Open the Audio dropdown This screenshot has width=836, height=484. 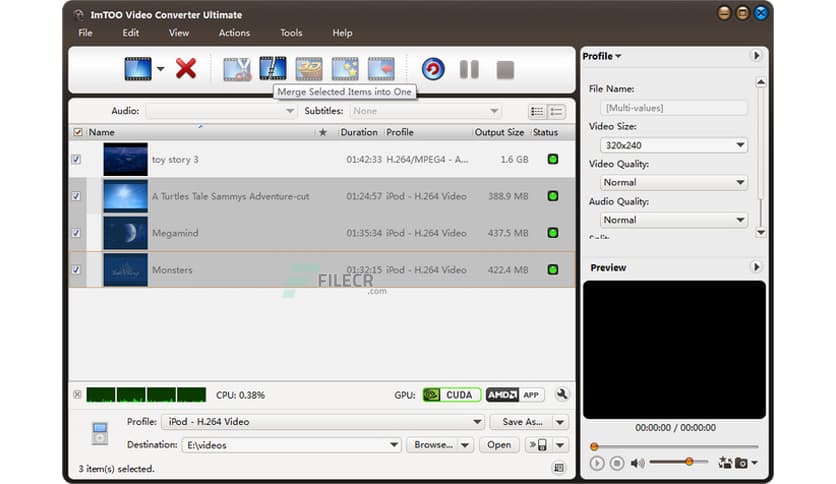pos(222,111)
